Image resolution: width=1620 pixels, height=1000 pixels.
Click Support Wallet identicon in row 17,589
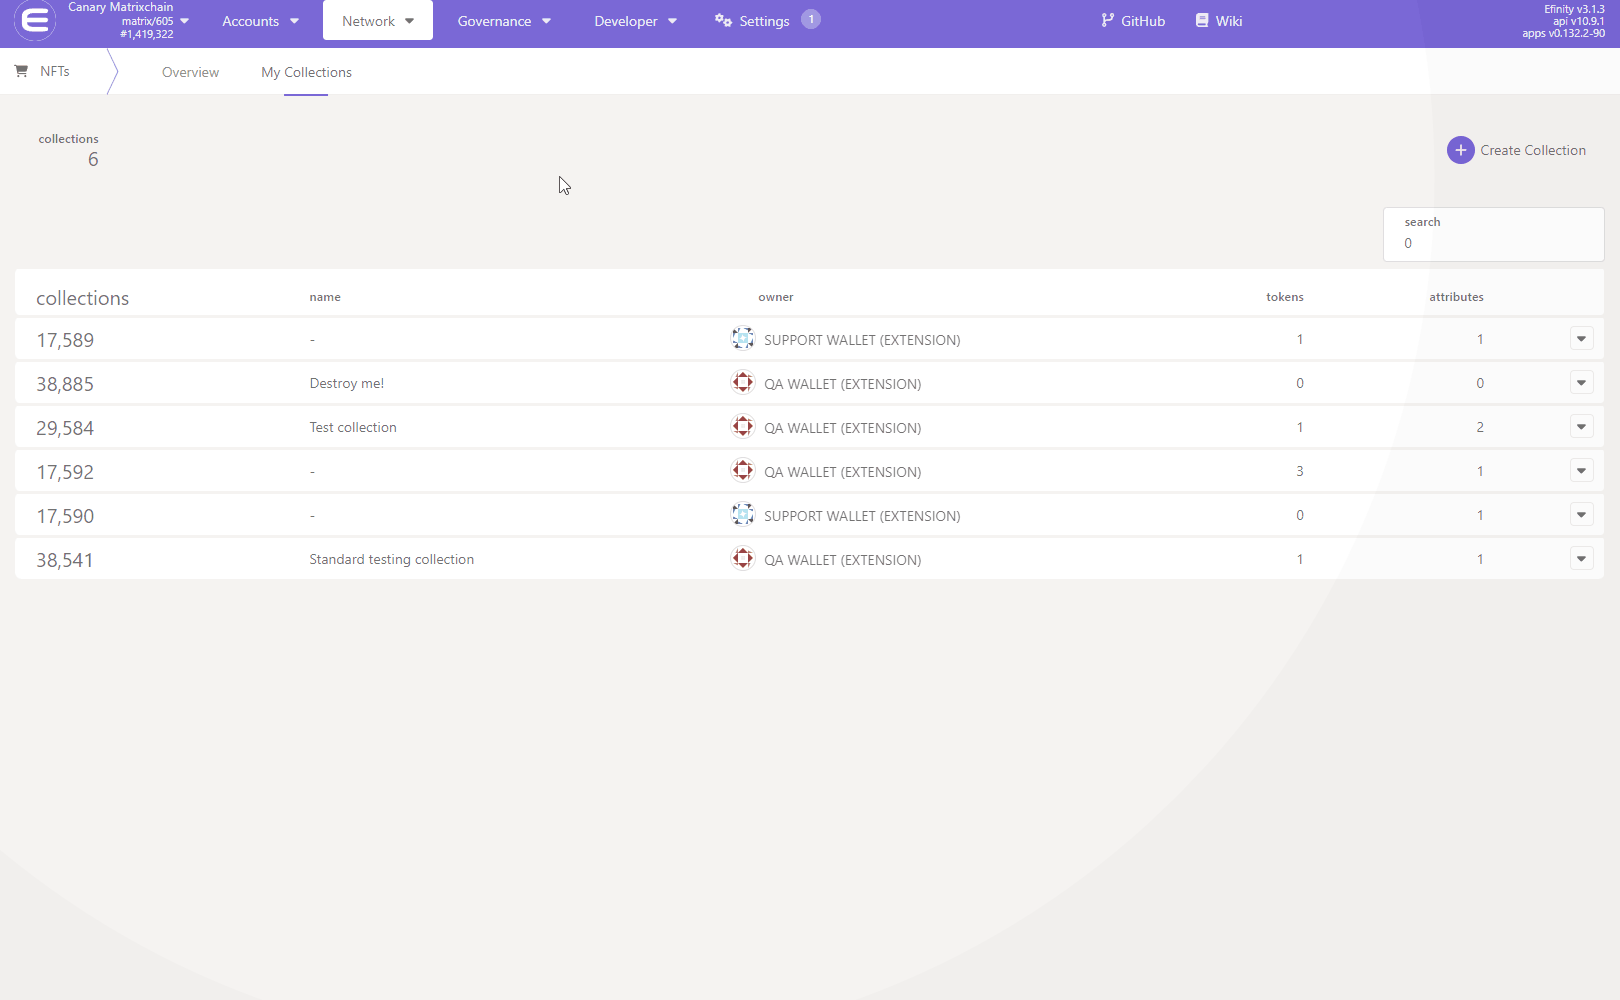pos(742,338)
